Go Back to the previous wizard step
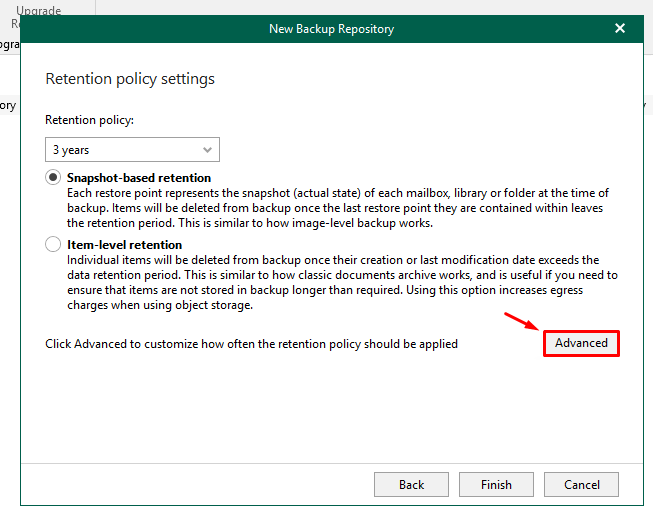This screenshot has width=653, height=517. pos(411,484)
